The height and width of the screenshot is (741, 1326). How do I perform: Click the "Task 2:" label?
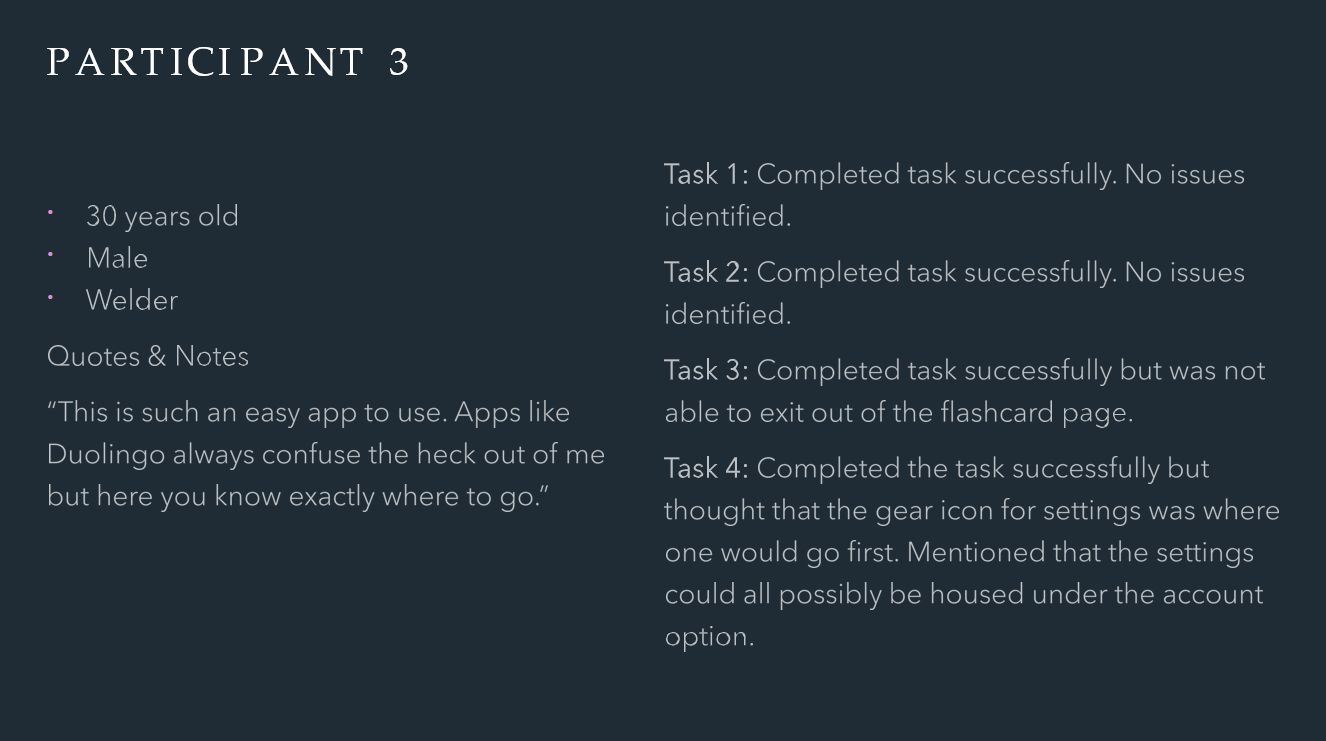[x=706, y=272]
